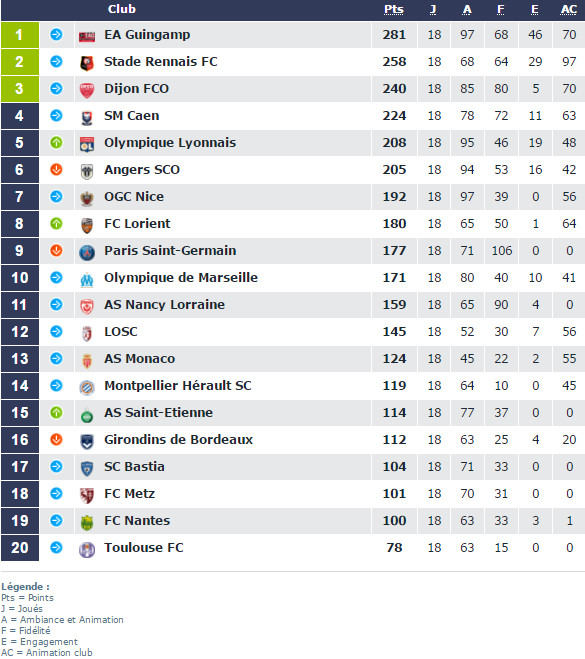This screenshot has width=585, height=659.
Task: Click the green up arrow beside Olympique Lyonnais
Action: click(56, 143)
